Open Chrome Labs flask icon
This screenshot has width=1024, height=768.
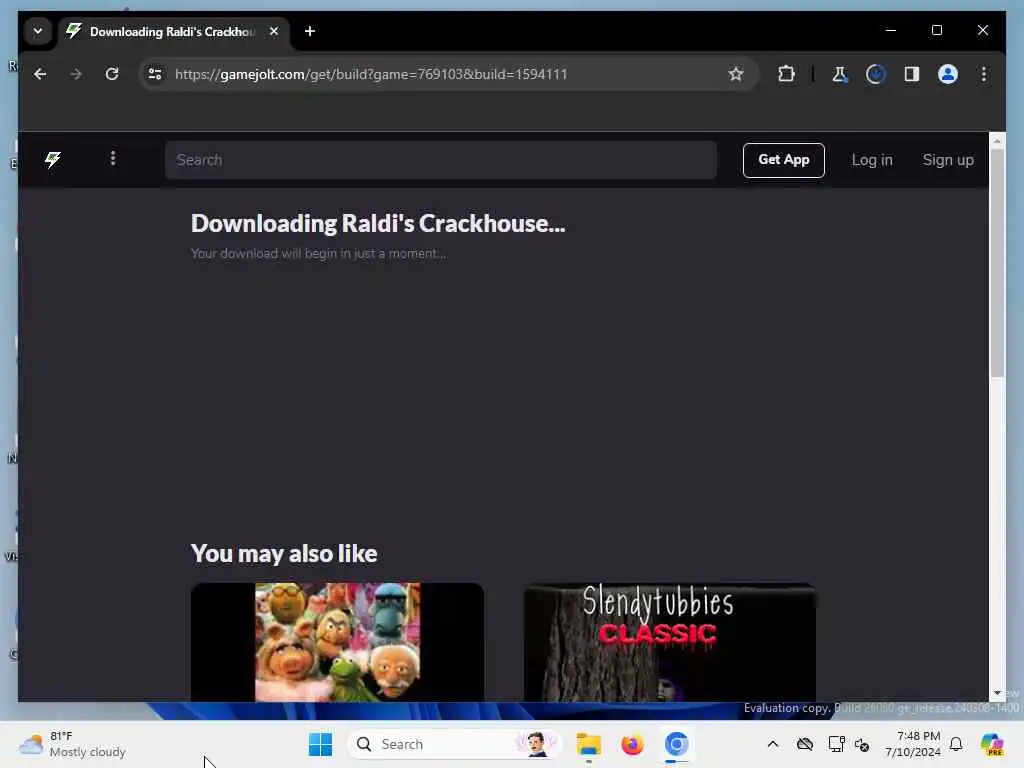(839, 74)
